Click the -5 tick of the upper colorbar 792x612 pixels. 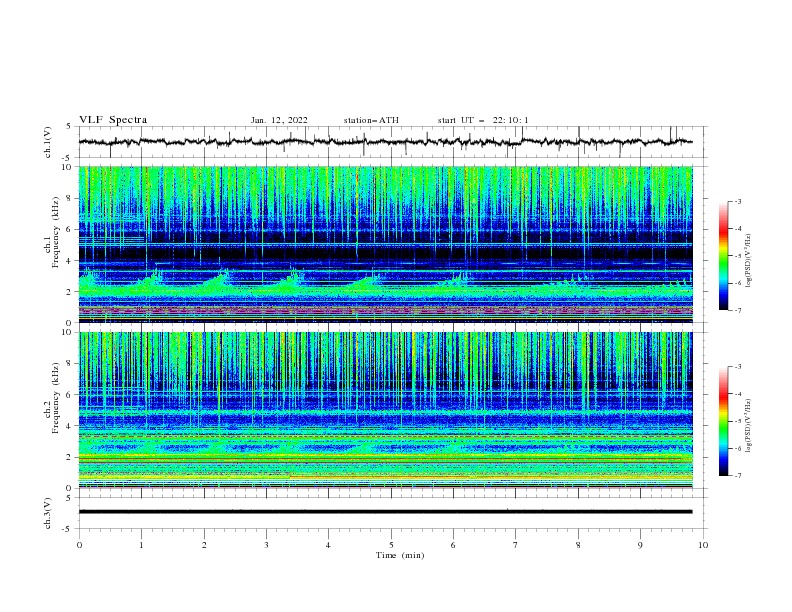click(737, 256)
